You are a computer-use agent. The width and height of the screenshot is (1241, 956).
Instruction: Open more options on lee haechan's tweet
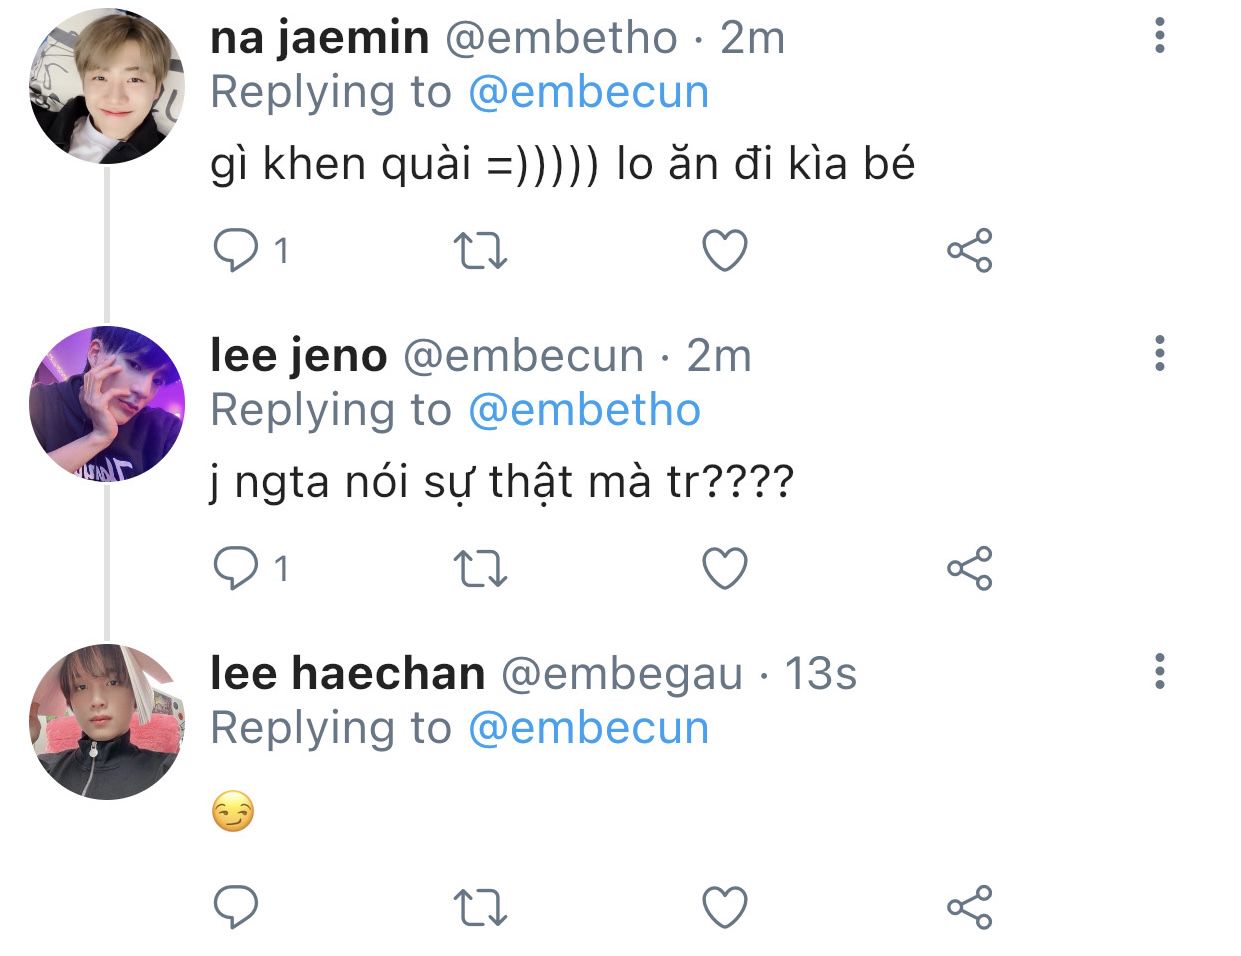1160,672
